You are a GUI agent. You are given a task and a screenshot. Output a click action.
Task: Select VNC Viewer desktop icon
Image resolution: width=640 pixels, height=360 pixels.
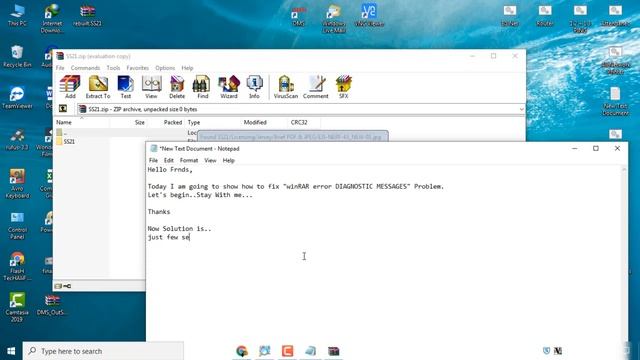click(369, 15)
